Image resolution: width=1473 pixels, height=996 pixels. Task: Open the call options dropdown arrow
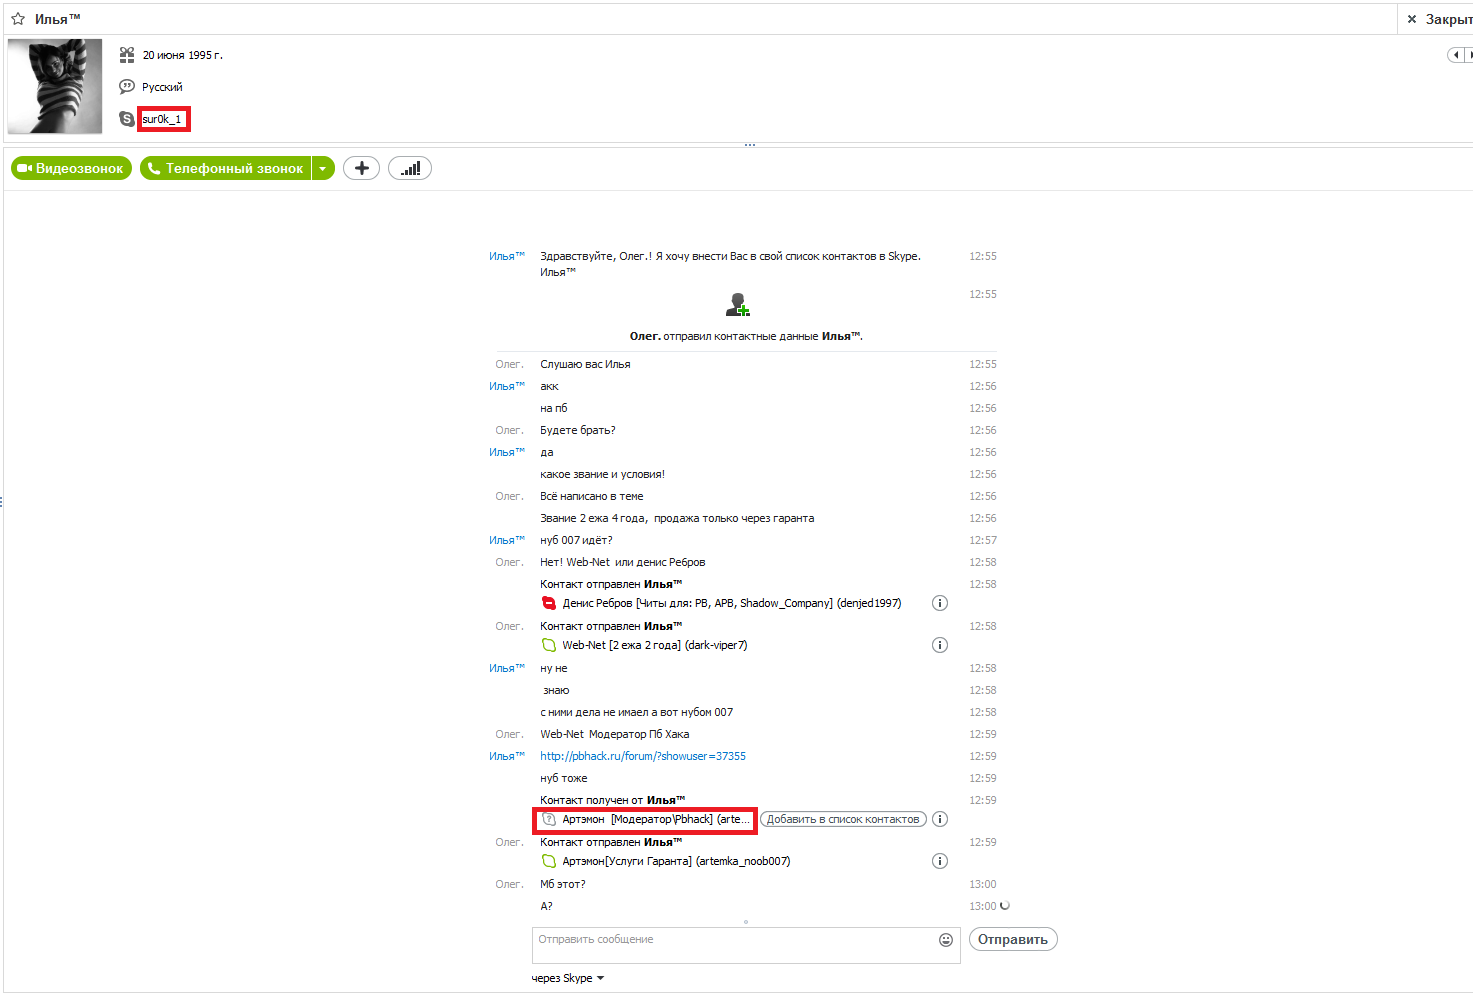[323, 168]
